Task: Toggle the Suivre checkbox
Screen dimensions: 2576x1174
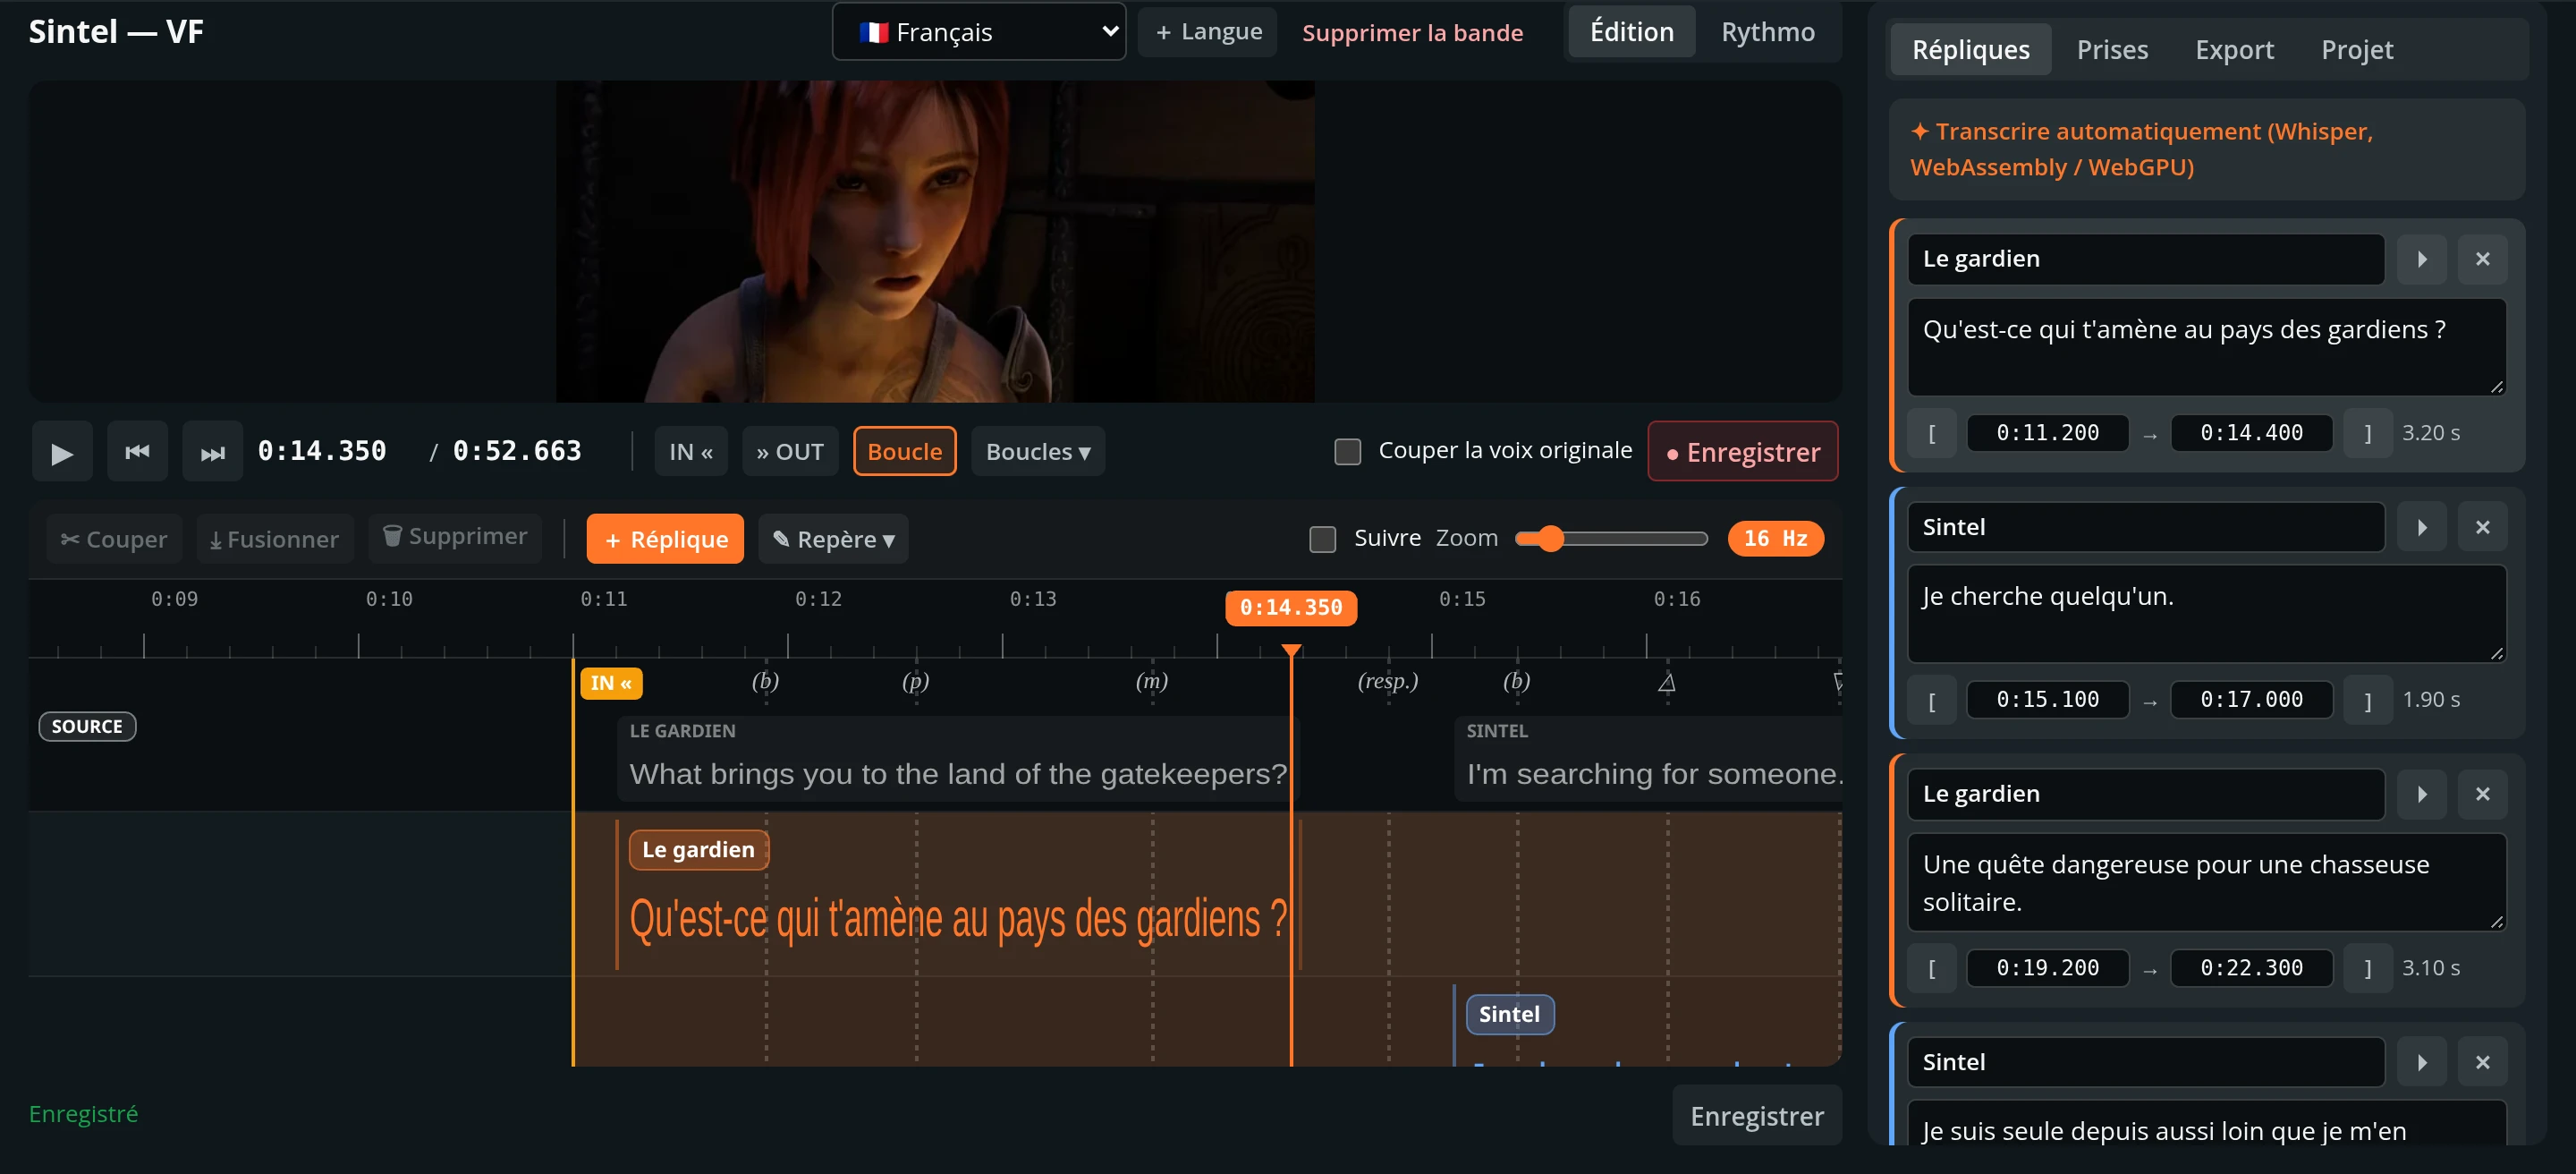Action: (1323, 539)
